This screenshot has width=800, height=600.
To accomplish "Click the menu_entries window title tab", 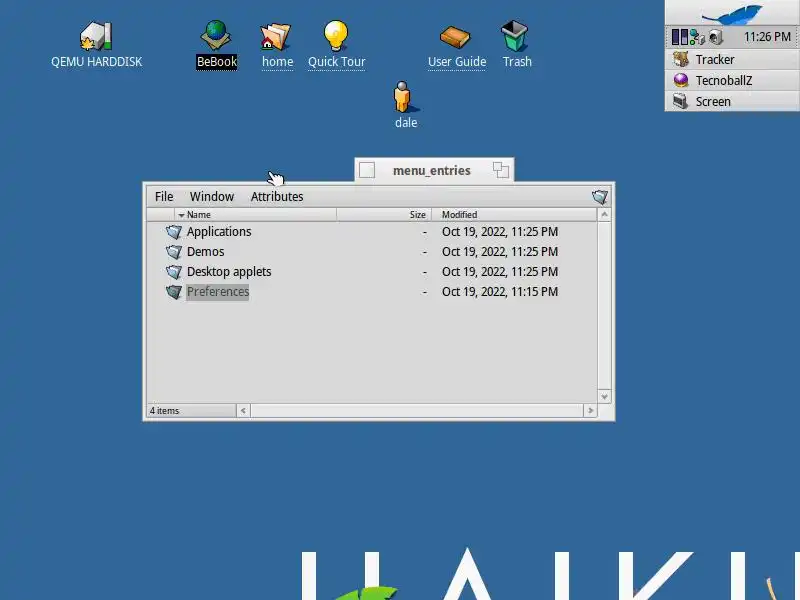I will [x=432, y=170].
